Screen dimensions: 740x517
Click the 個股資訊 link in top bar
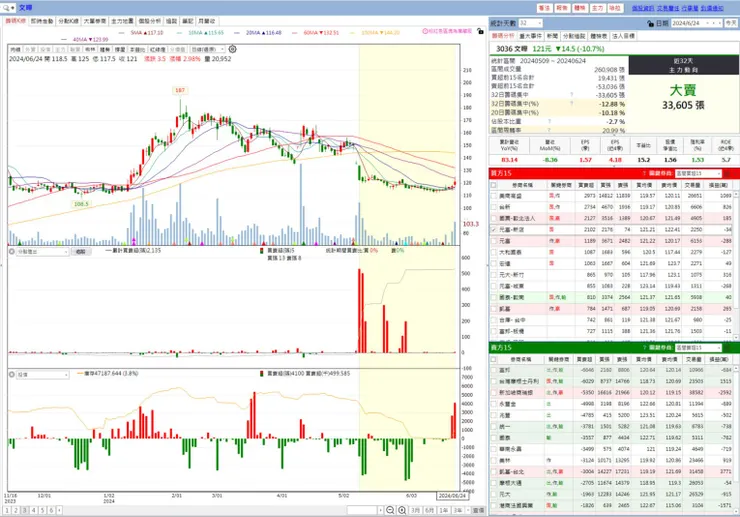pyautogui.click(x=643, y=8)
